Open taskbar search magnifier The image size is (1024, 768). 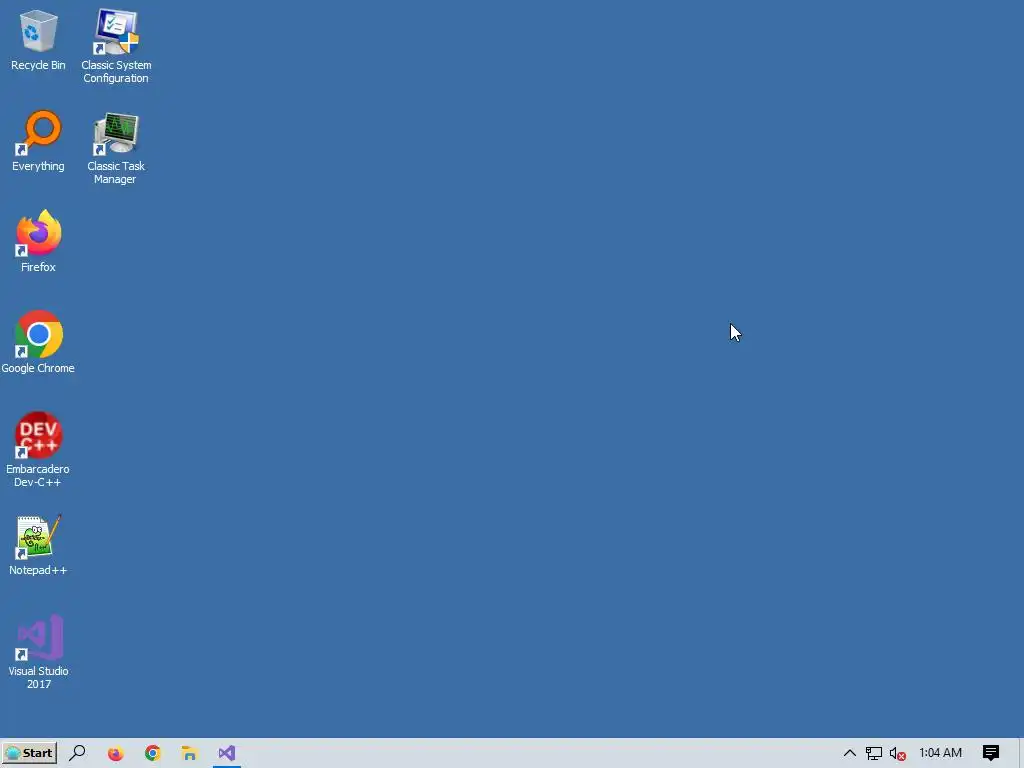coord(77,753)
